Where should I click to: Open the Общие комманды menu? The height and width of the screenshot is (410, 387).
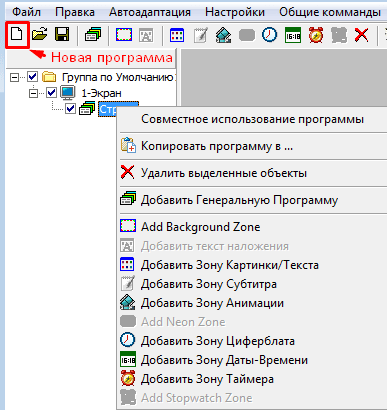click(x=330, y=12)
